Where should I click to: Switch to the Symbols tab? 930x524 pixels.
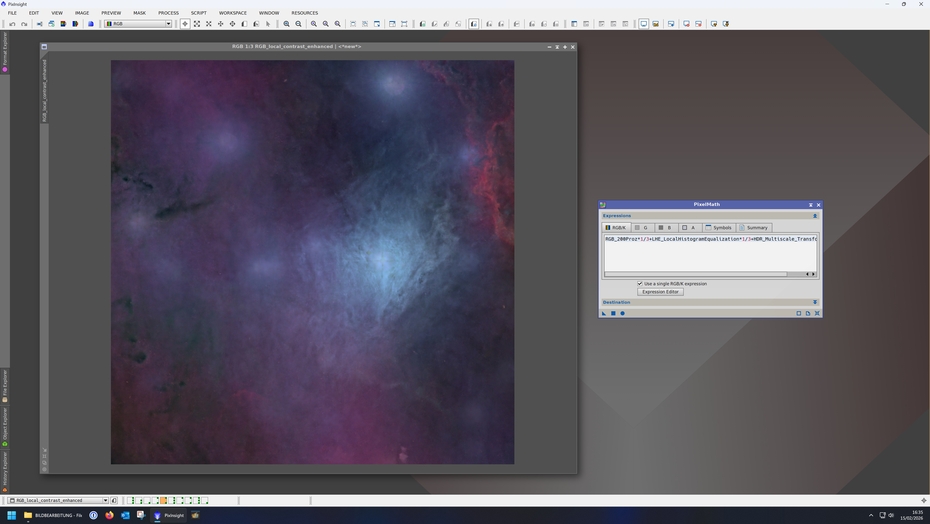[x=718, y=227]
